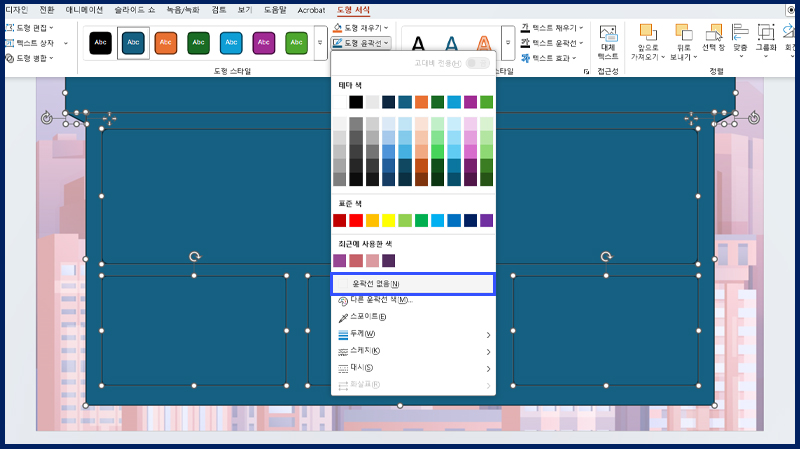Apply the dark green Abc shape style
The image size is (800, 449).
pos(198,43)
